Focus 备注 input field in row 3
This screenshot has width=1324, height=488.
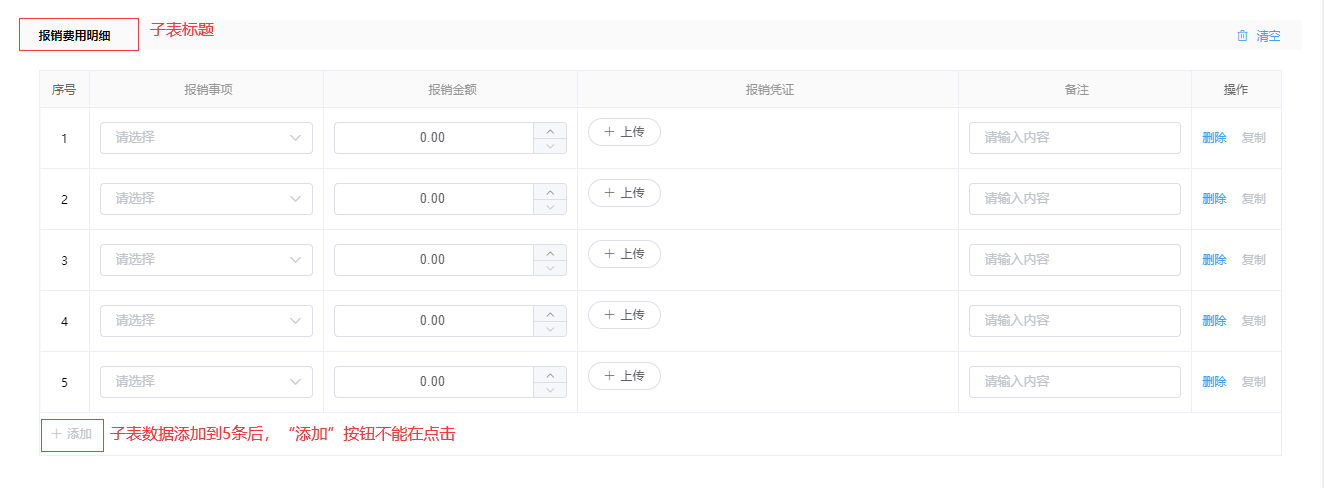[1074, 260]
